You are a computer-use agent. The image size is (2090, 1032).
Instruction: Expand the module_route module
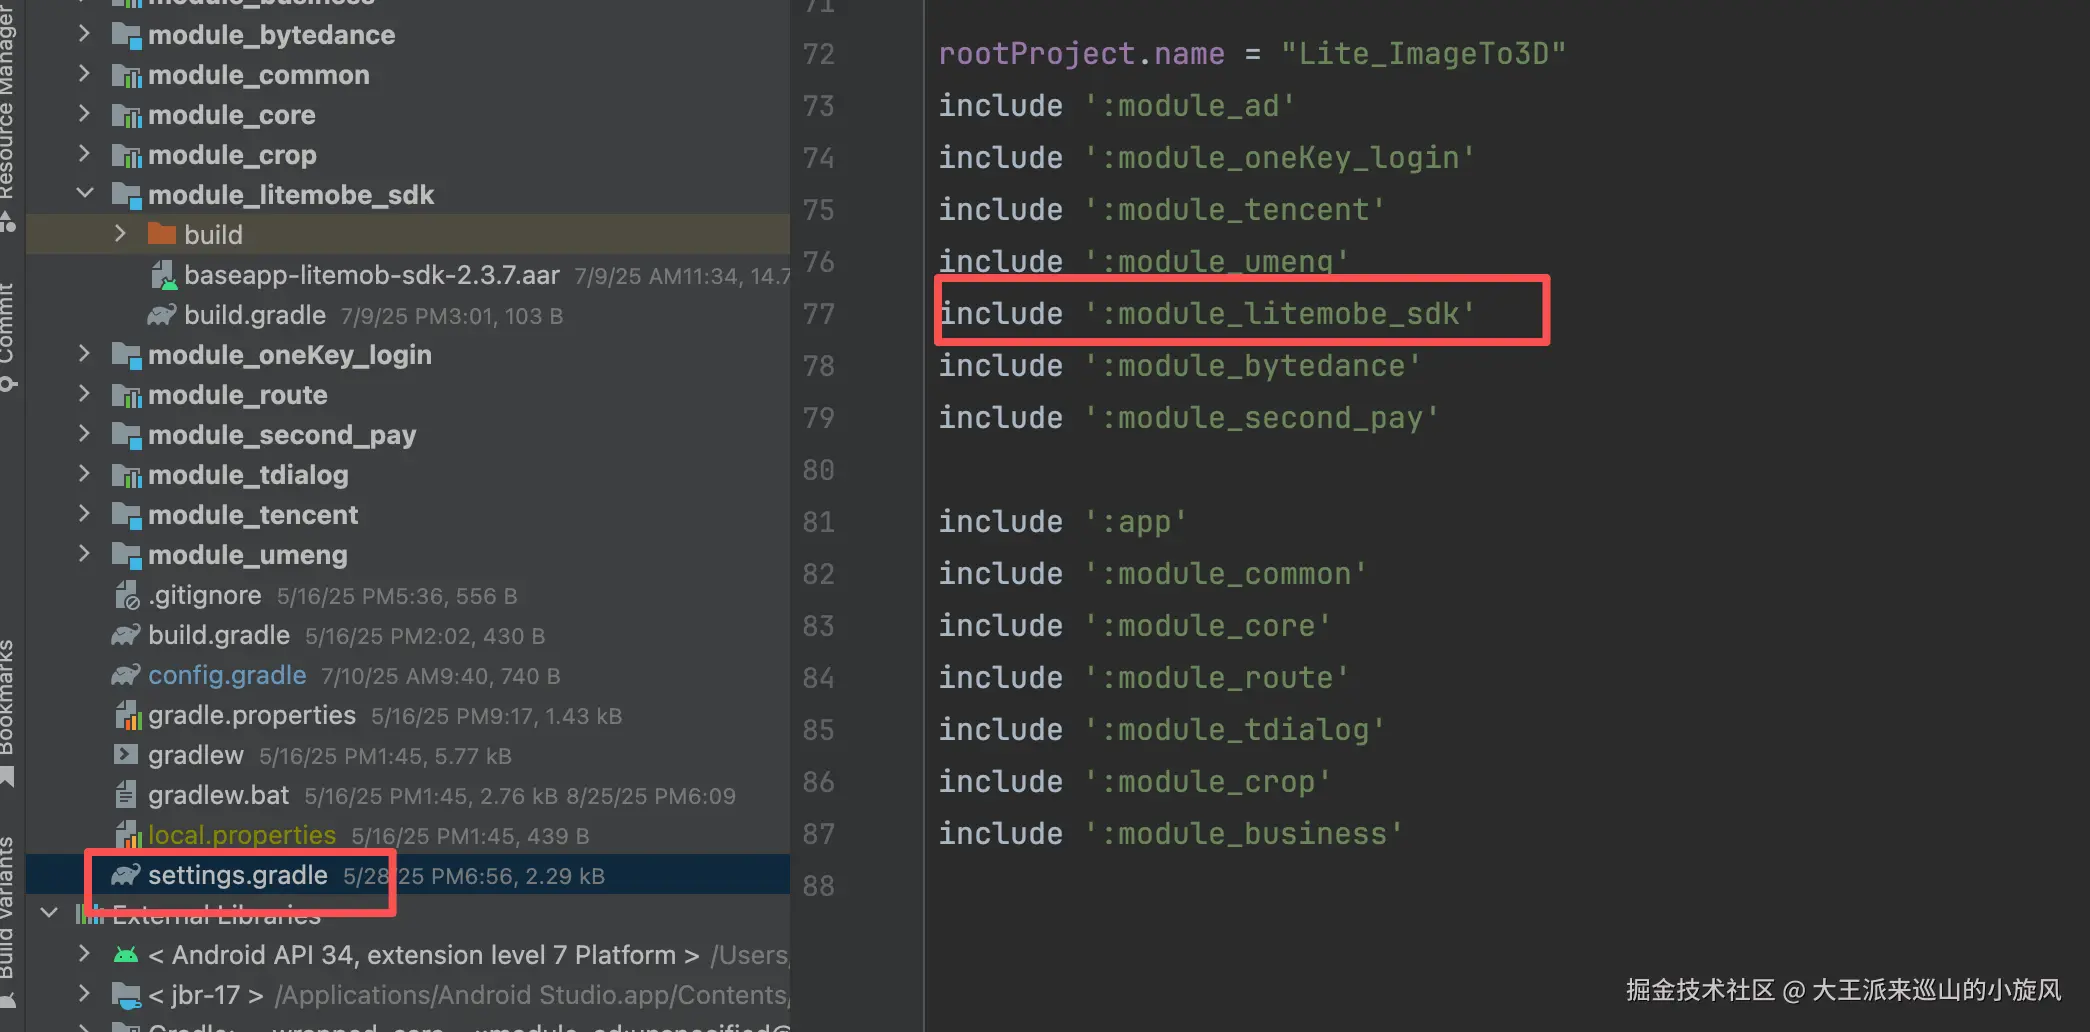pos(85,394)
